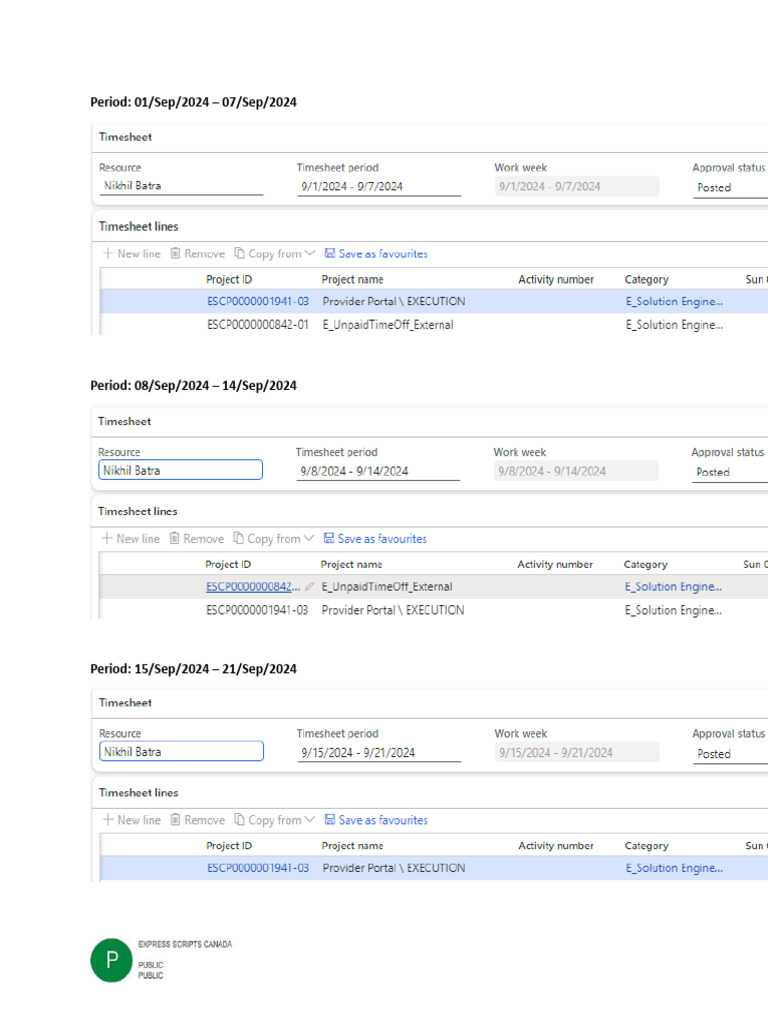Click Remove trash icon in 9/15/2024 timesheet

click(175, 820)
